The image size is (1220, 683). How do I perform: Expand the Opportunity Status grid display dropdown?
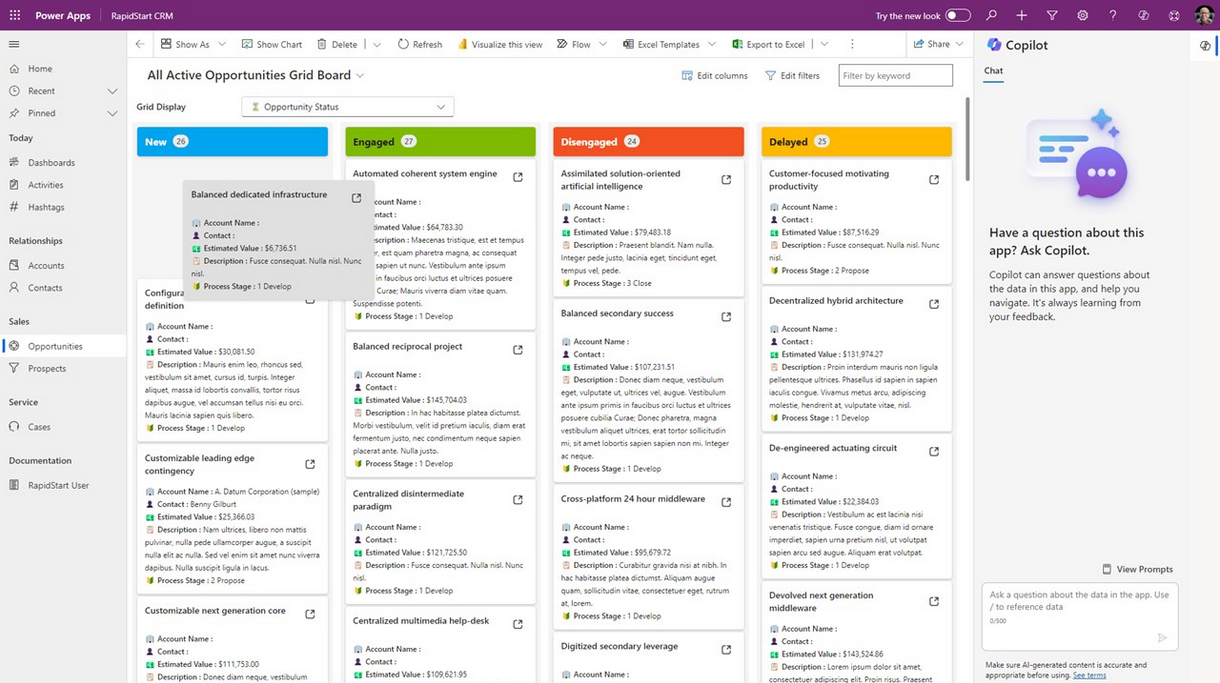[347, 107]
